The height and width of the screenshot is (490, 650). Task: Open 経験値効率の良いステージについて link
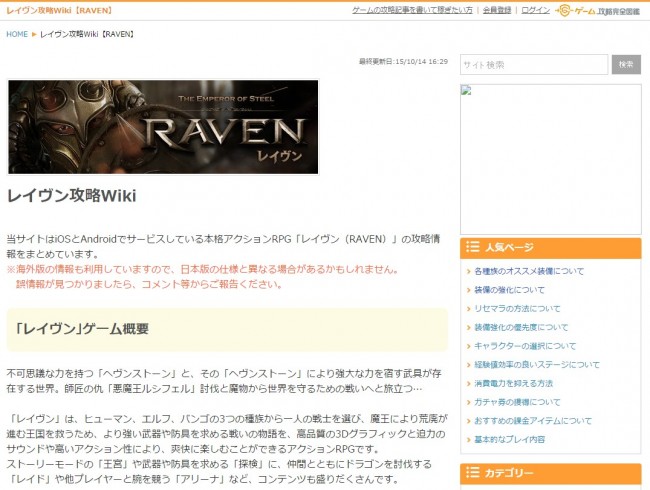click(x=537, y=364)
